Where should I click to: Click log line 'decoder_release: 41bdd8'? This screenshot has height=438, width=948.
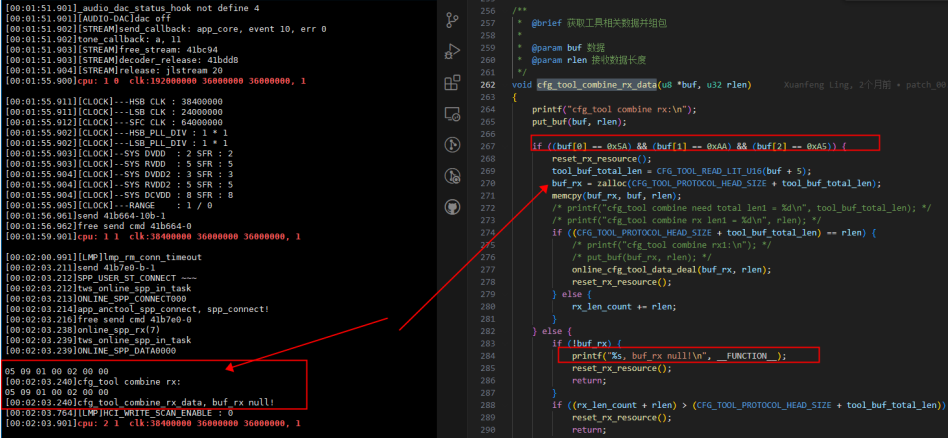click(122, 60)
